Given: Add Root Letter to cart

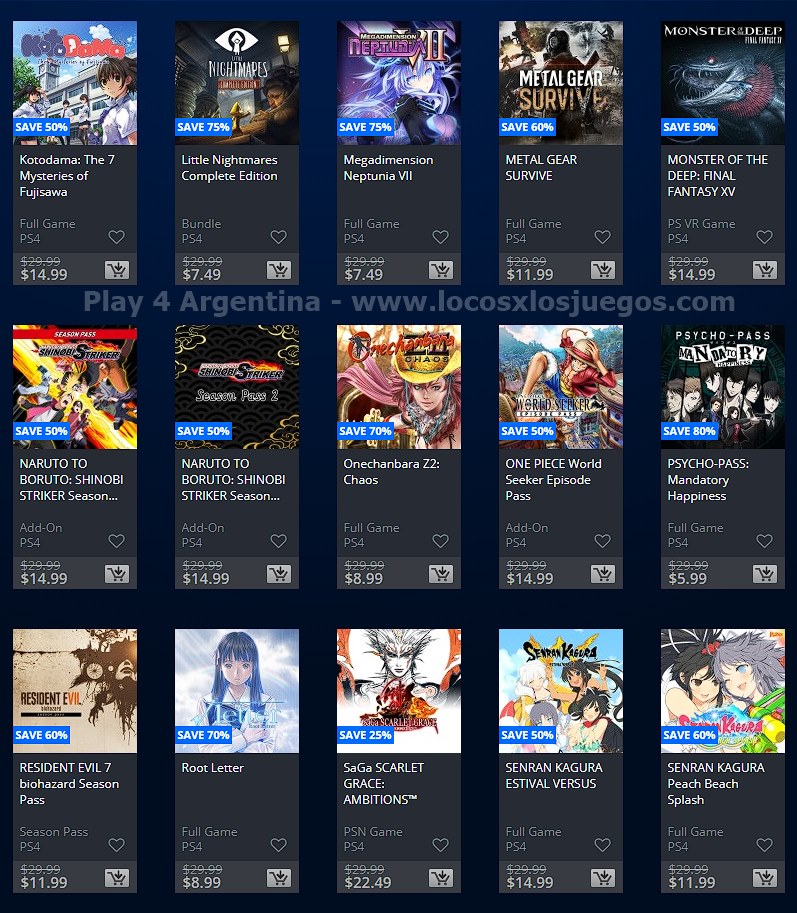Looking at the screenshot, I should [x=279, y=877].
